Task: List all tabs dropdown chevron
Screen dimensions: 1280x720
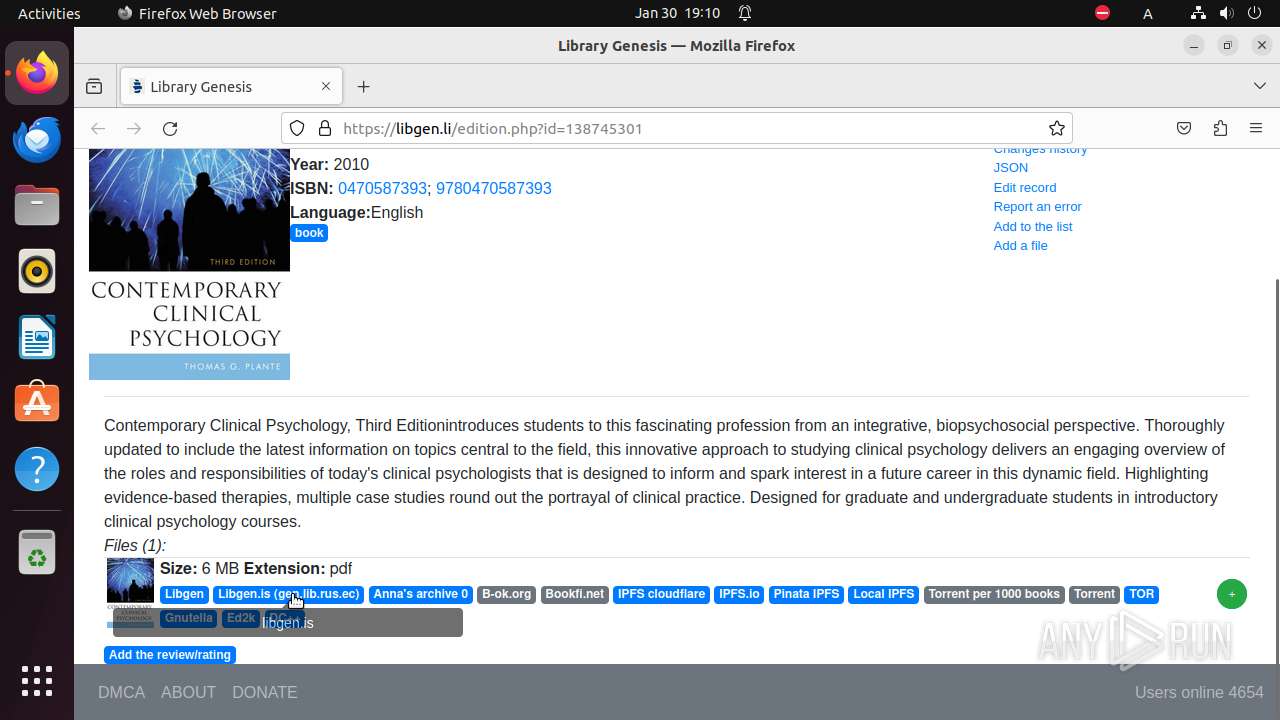Action: 1260,86
